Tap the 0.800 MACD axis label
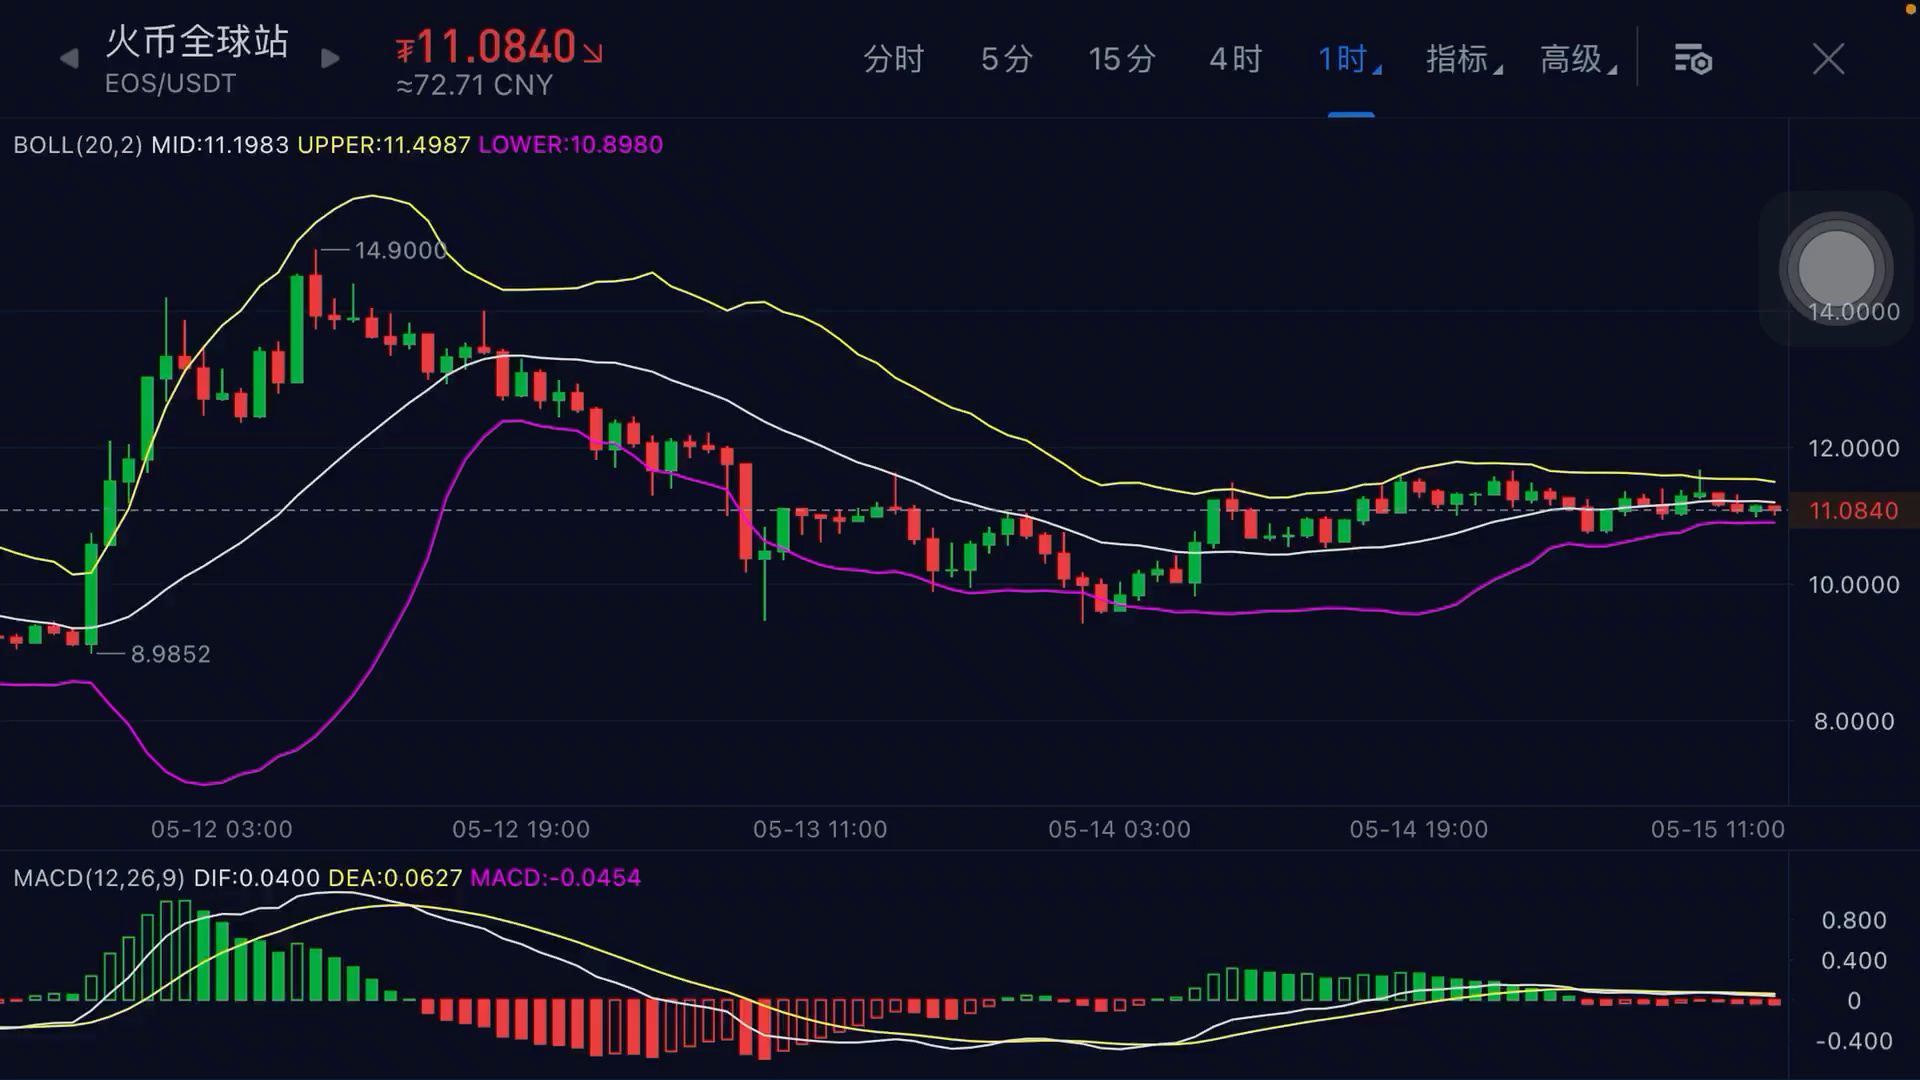Screen dimensions: 1920x1080 [x=1854, y=920]
